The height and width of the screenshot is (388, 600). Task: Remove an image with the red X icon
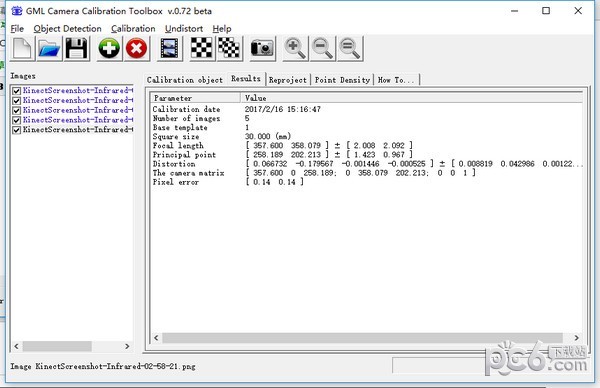coord(137,49)
